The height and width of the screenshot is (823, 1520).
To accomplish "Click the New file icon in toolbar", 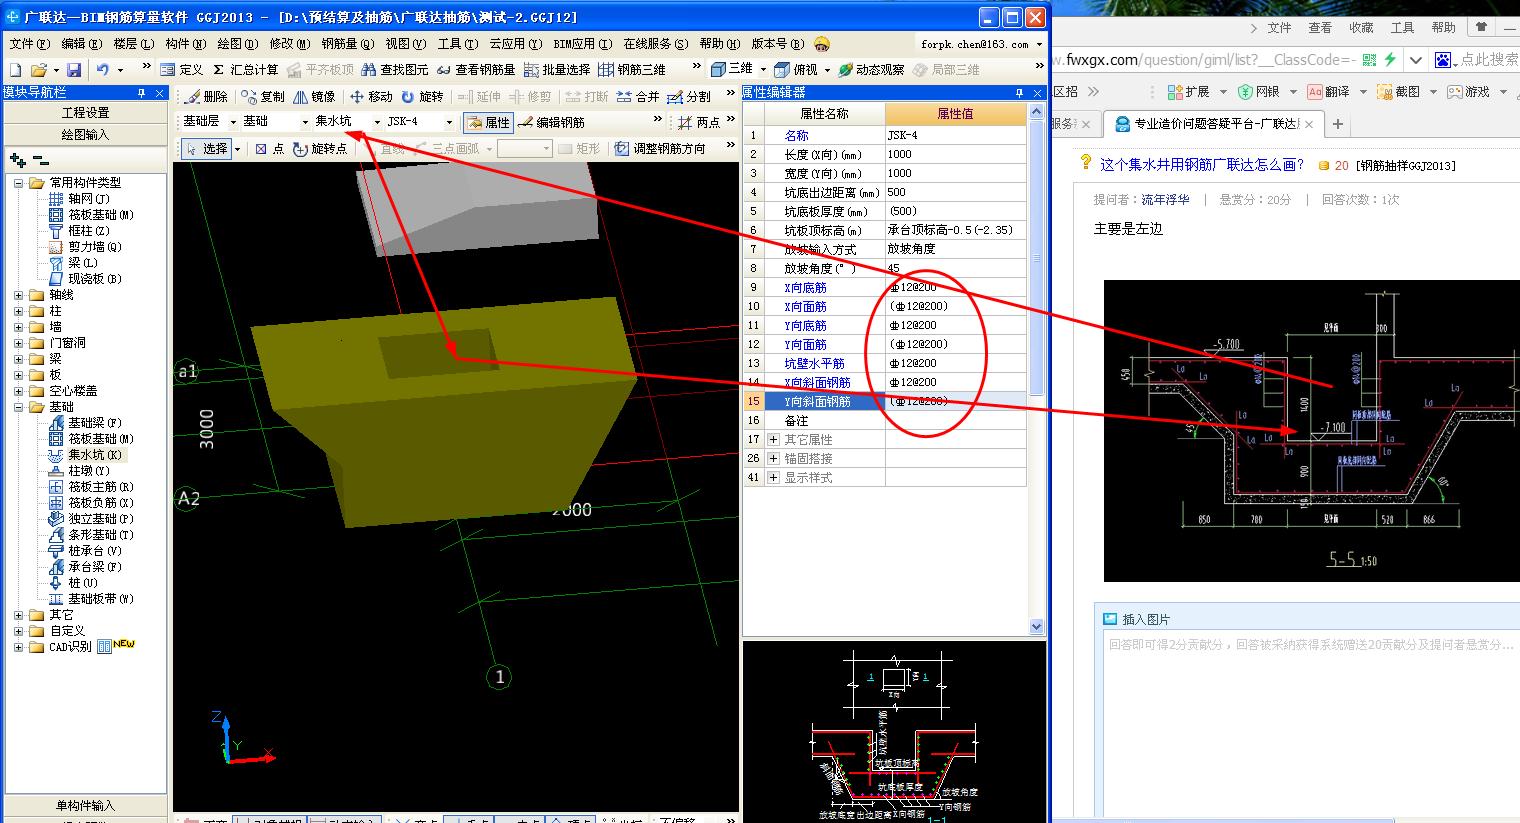I will click(x=15, y=70).
